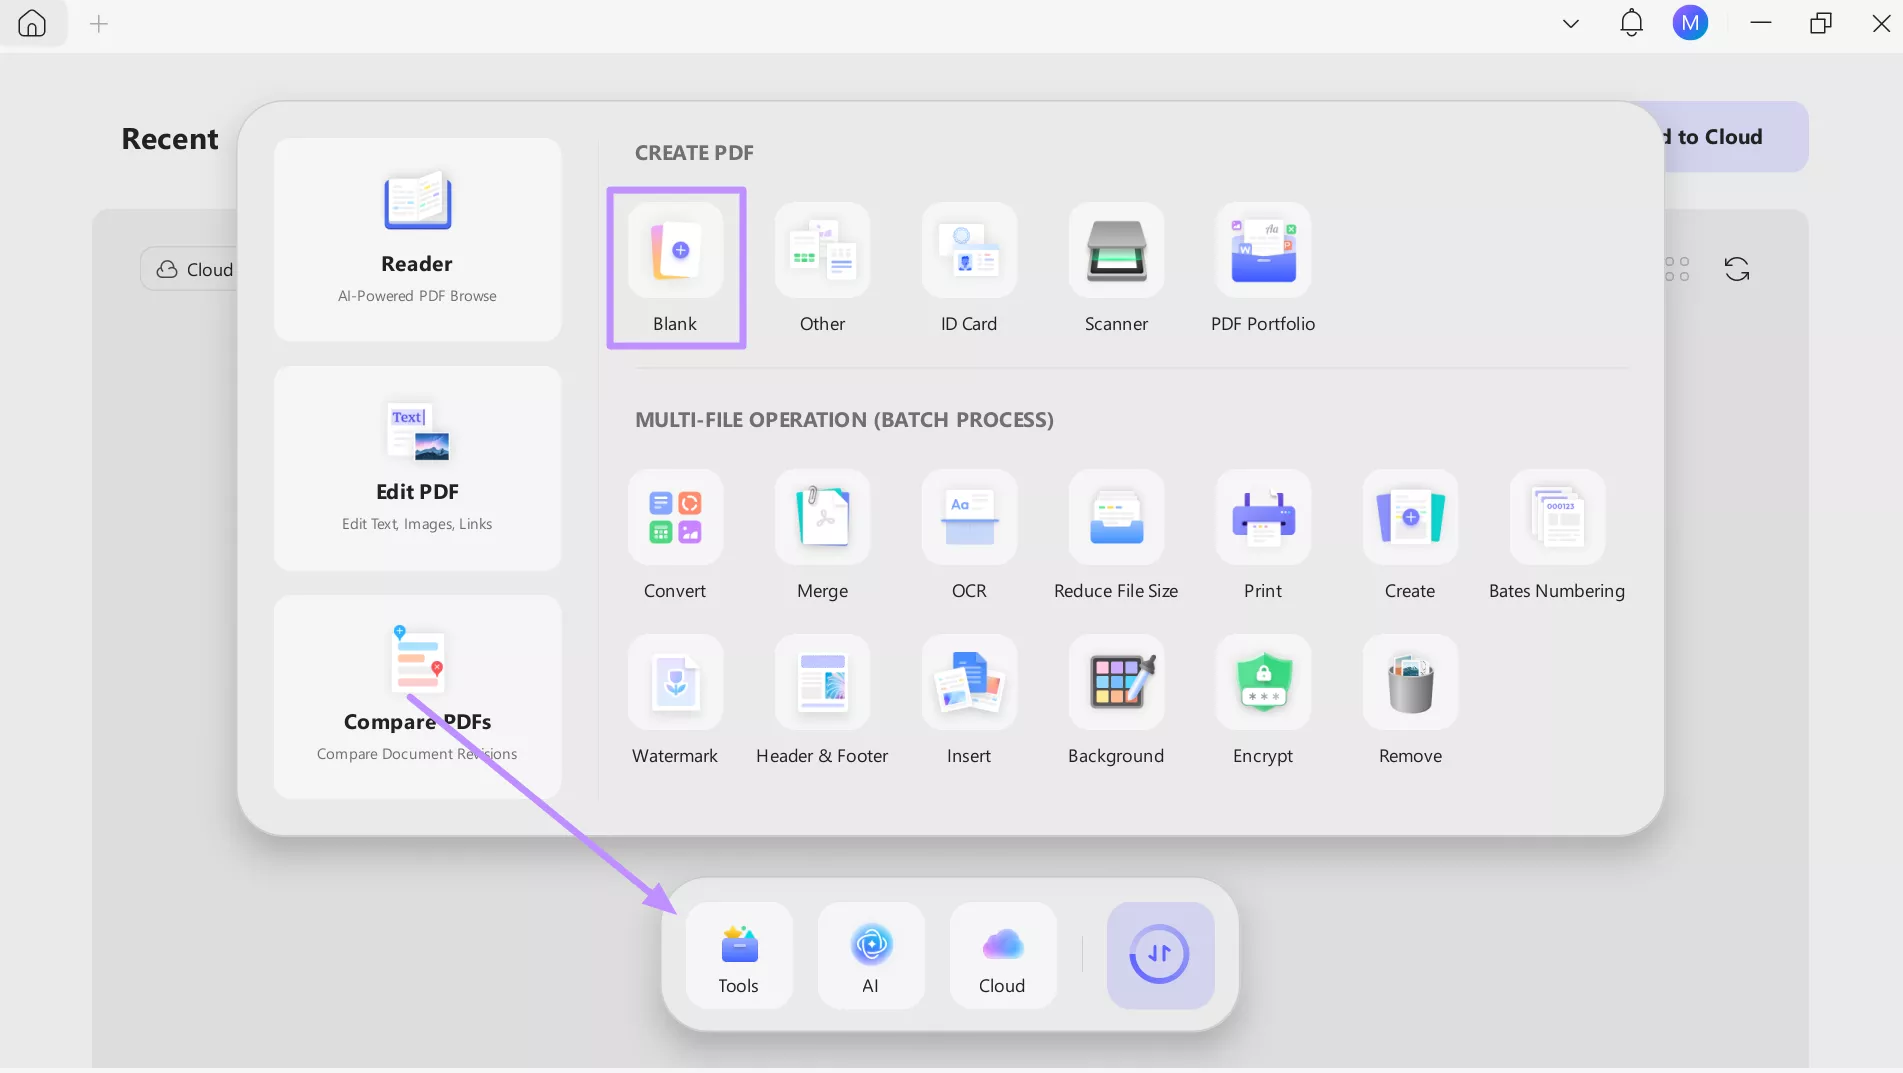Launch the OCR batch tool

(967, 535)
